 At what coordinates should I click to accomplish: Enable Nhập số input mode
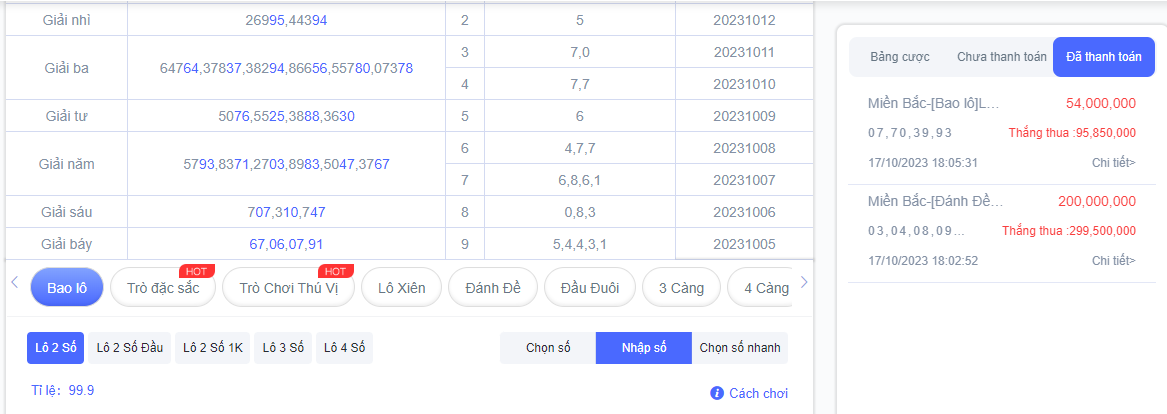pos(644,348)
